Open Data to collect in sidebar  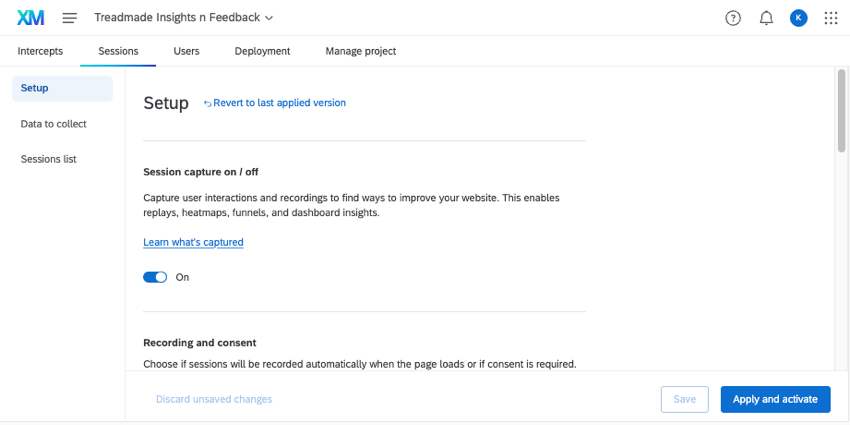(54, 124)
